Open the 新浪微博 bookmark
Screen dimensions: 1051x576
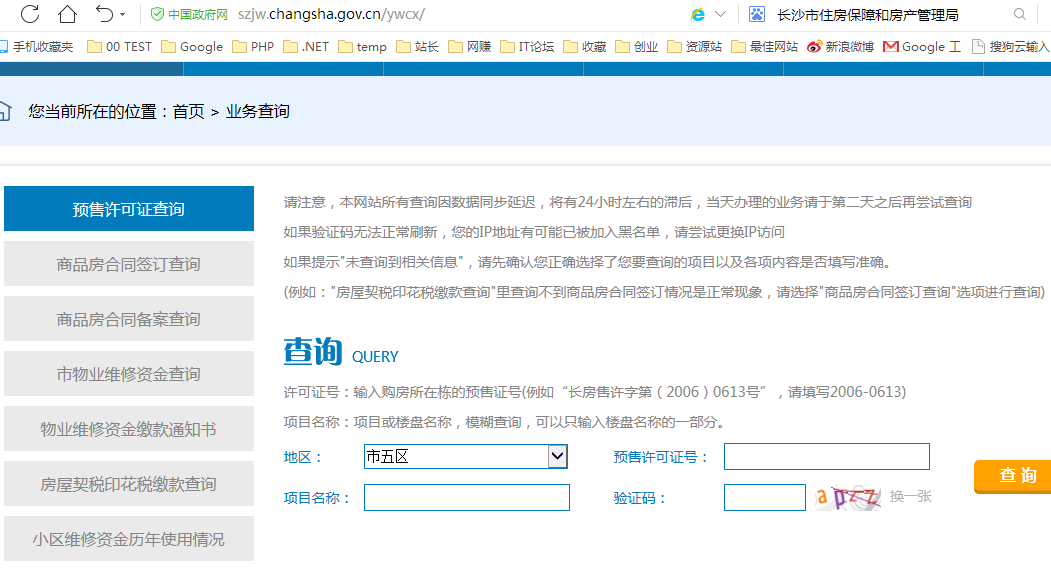point(840,46)
